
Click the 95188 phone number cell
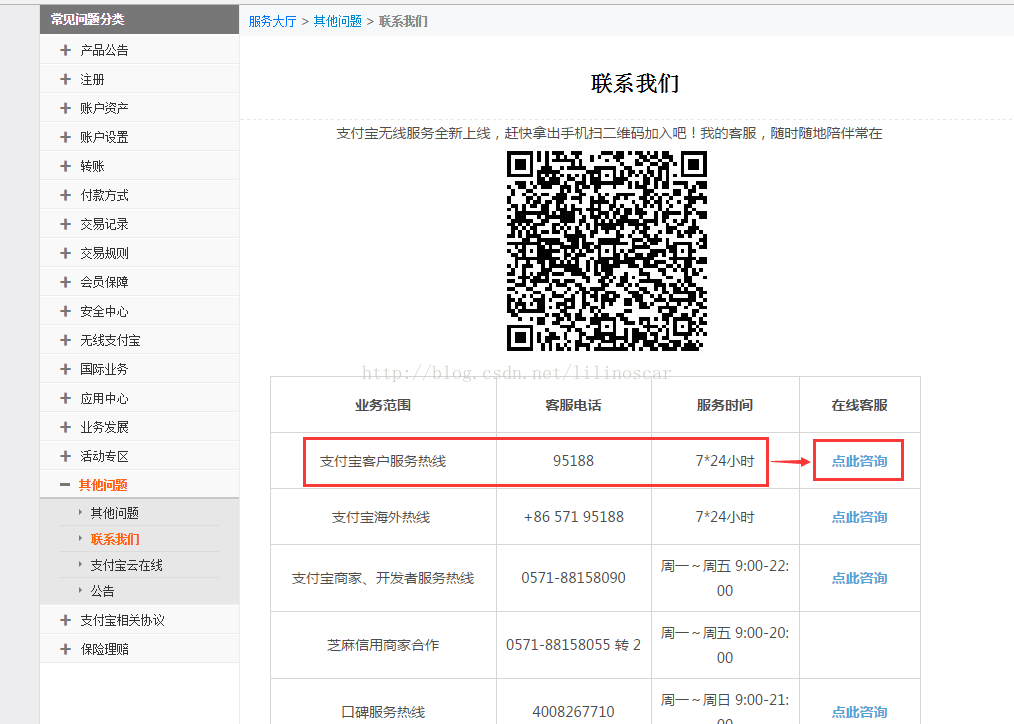pyautogui.click(x=573, y=461)
